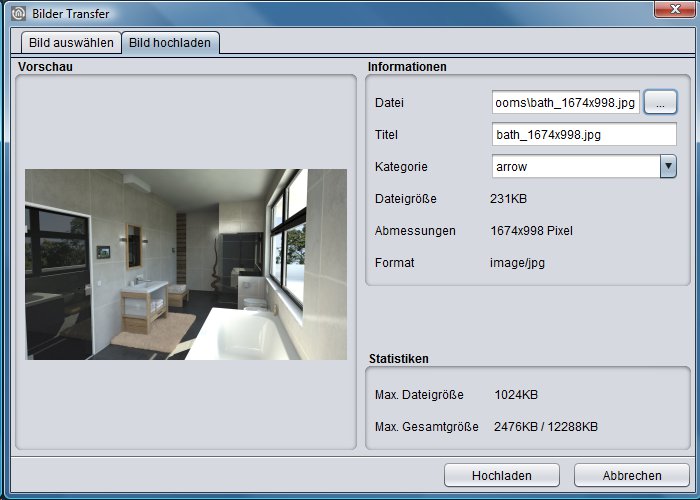The width and height of the screenshot is (700, 500).
Task: Open the Kategorie dropdown arrow
Action: pyautogui.click(x=668, y=167)
